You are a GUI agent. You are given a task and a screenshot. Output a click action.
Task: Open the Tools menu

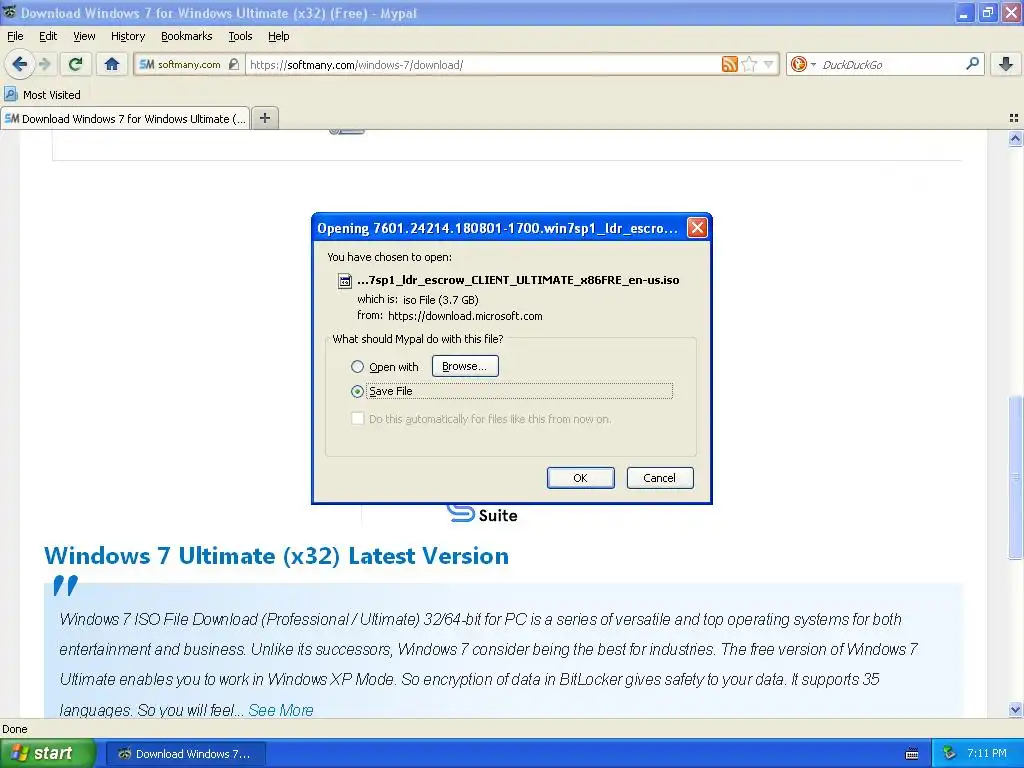click(240, 36)
